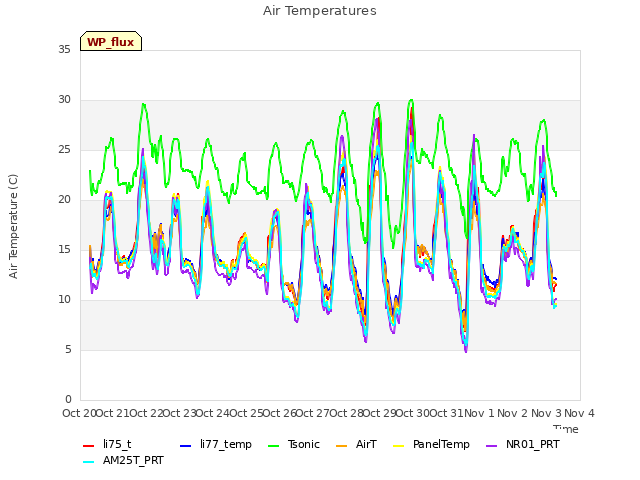Click the 20 y-axis tick label
Image resolution: width=640 pixels, height=480 pixels.
point(64,200)
